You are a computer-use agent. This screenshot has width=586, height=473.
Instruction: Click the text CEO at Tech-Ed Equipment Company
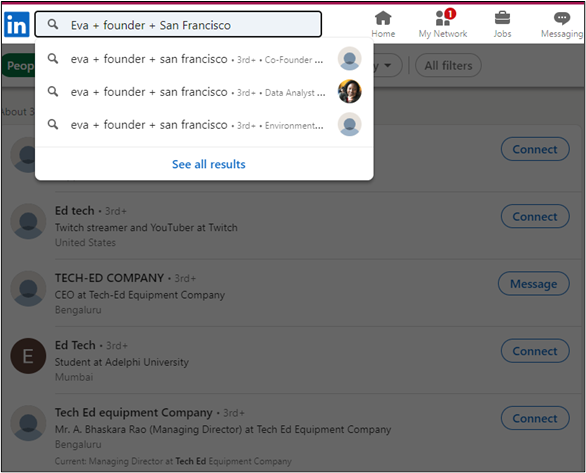click(140, 295)
